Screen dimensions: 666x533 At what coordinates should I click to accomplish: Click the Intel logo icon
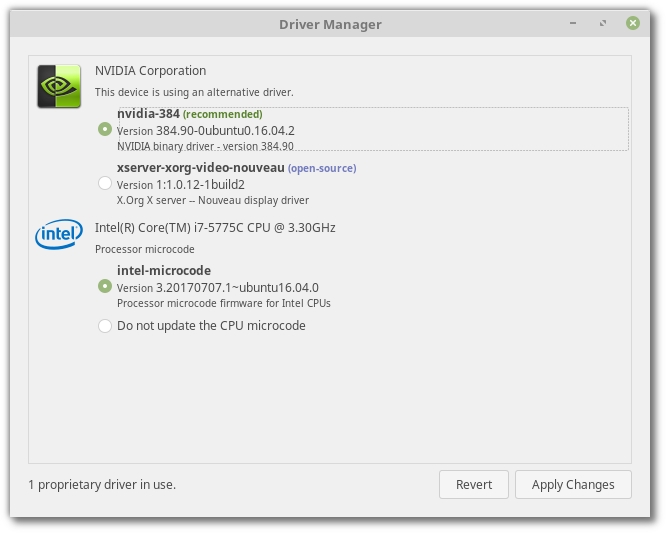pyautogui.click(x=59, y=234)
